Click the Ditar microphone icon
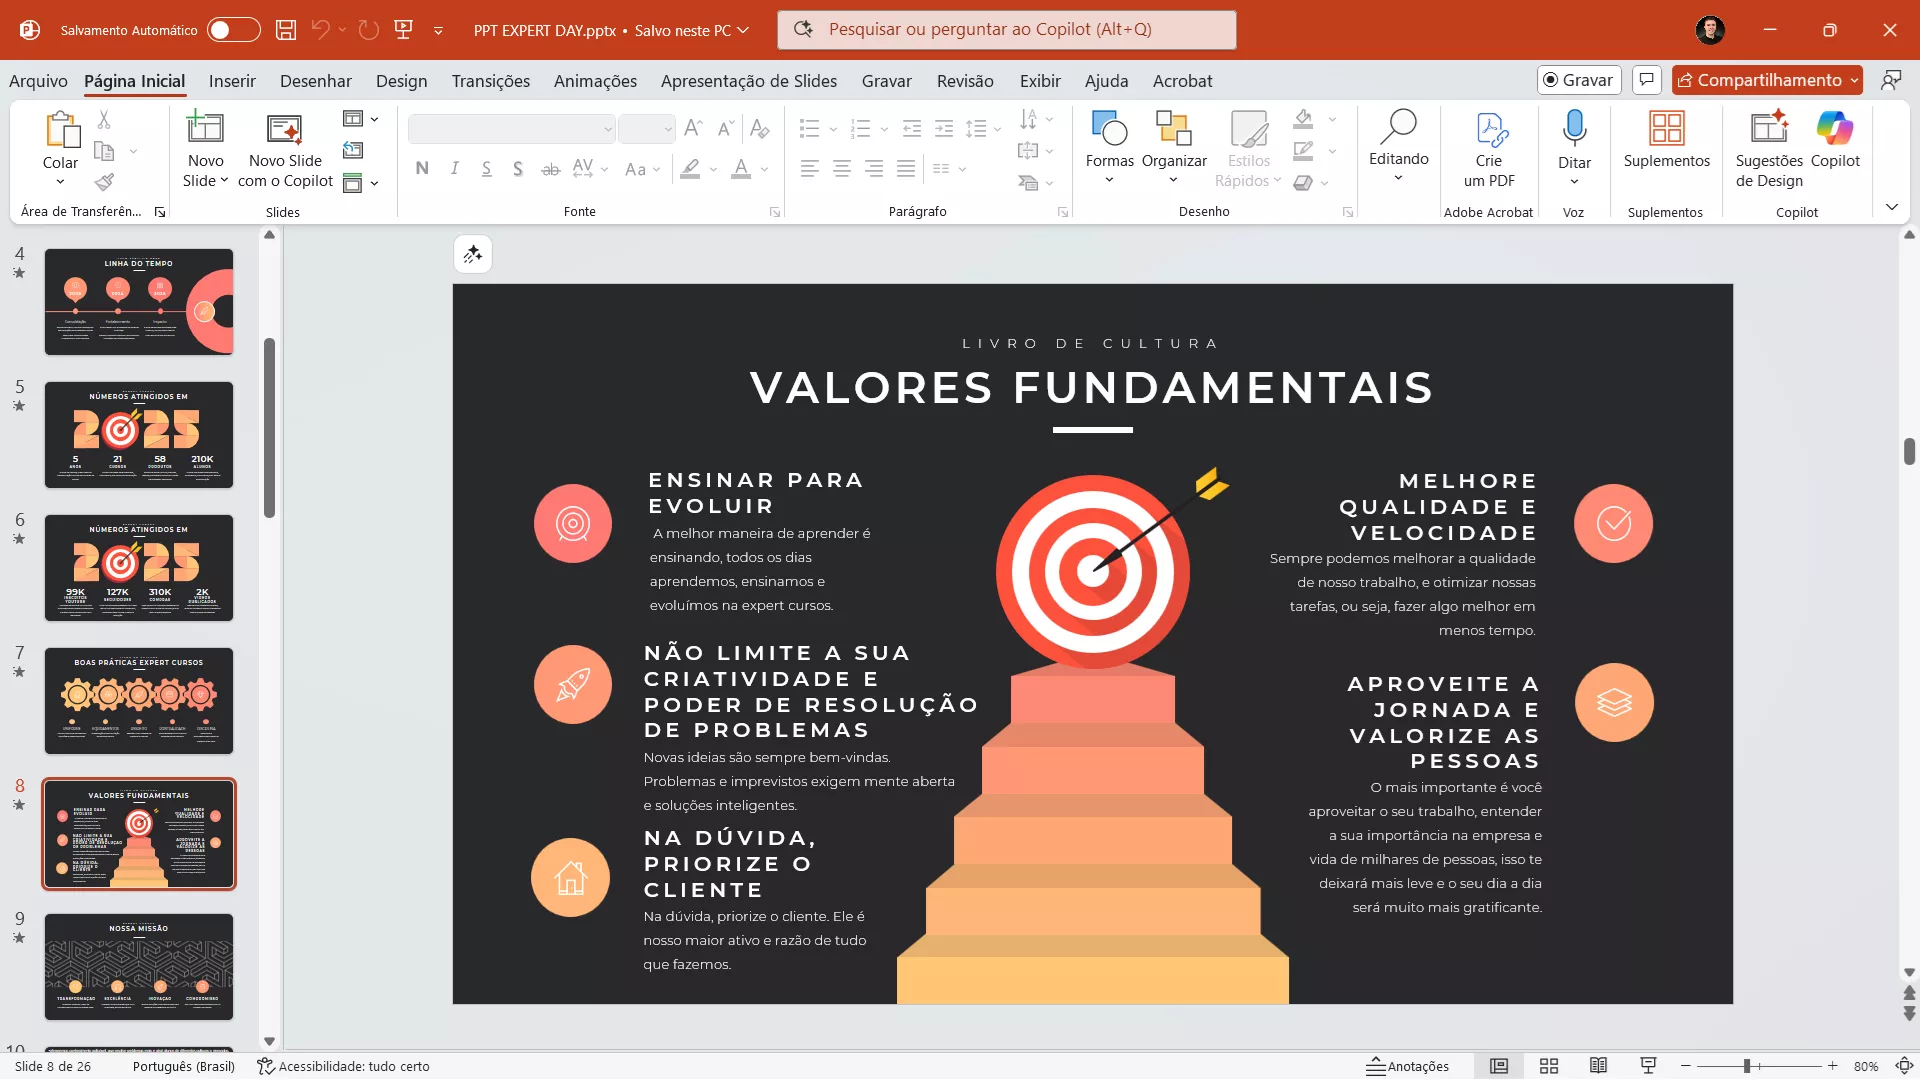 [1574, 129]
